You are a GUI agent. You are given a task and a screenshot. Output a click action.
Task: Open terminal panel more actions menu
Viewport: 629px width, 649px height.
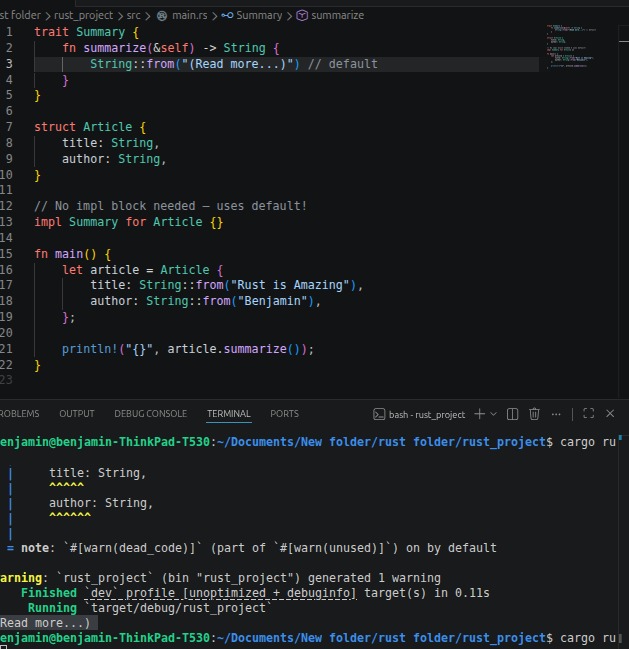tap(556, 414)
